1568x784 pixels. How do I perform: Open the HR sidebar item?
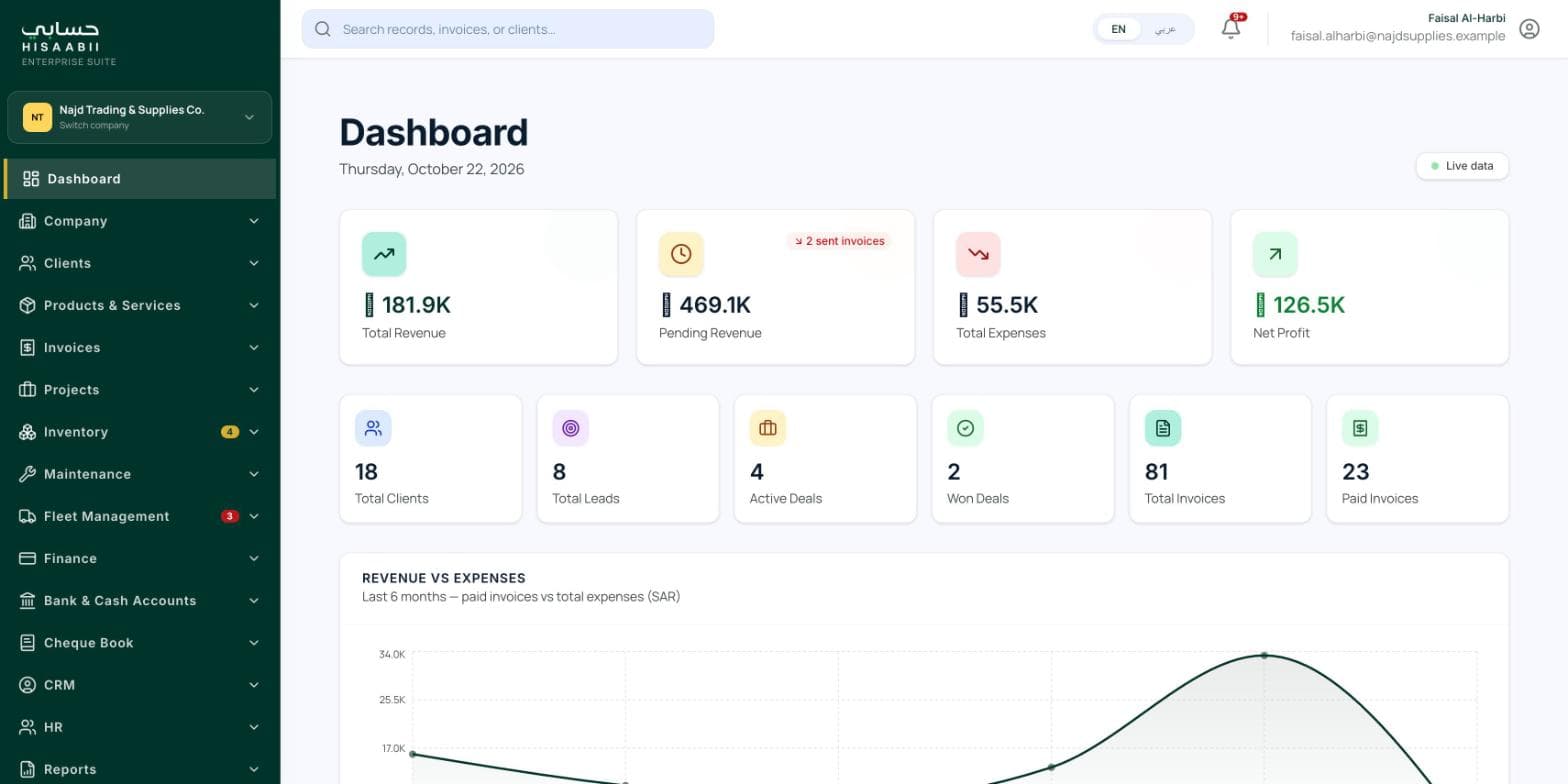pyautogui.click(x=140, y=727)
